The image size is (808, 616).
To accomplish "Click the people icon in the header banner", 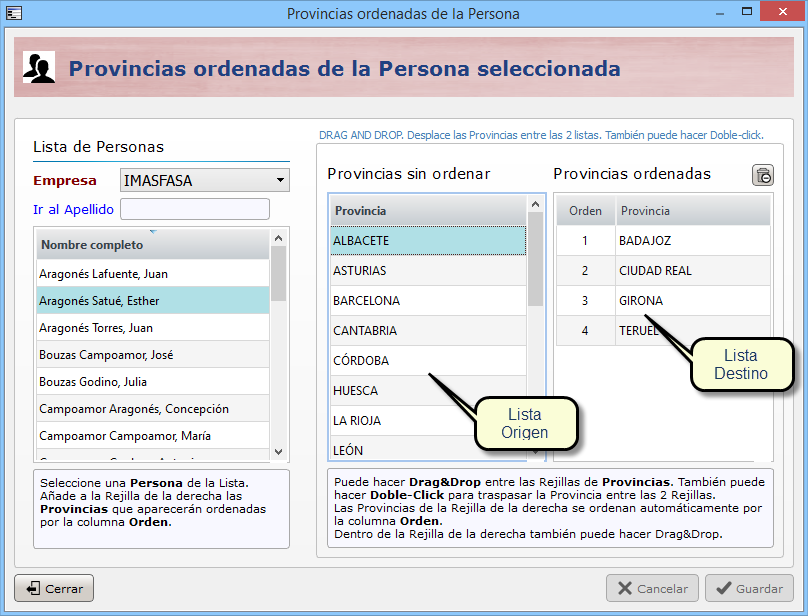I will coord(39,69).
